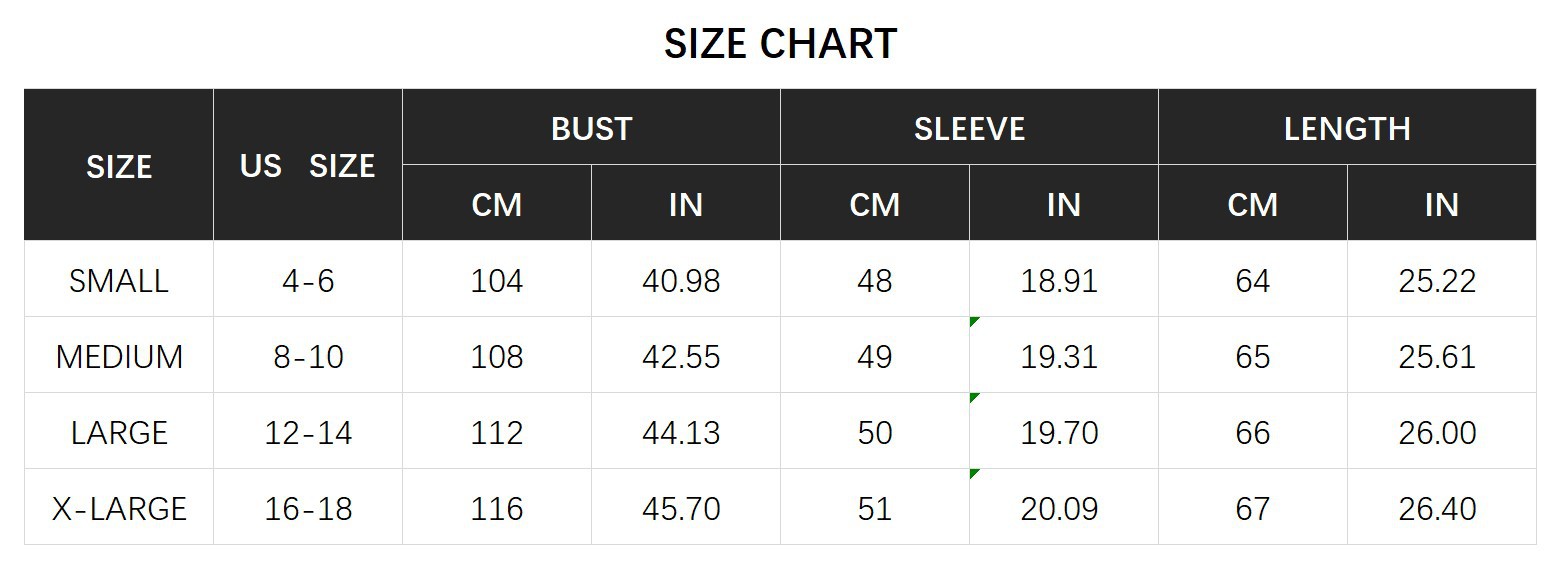
Task: Click the SIZE CHART title
Action: (780, 44)
